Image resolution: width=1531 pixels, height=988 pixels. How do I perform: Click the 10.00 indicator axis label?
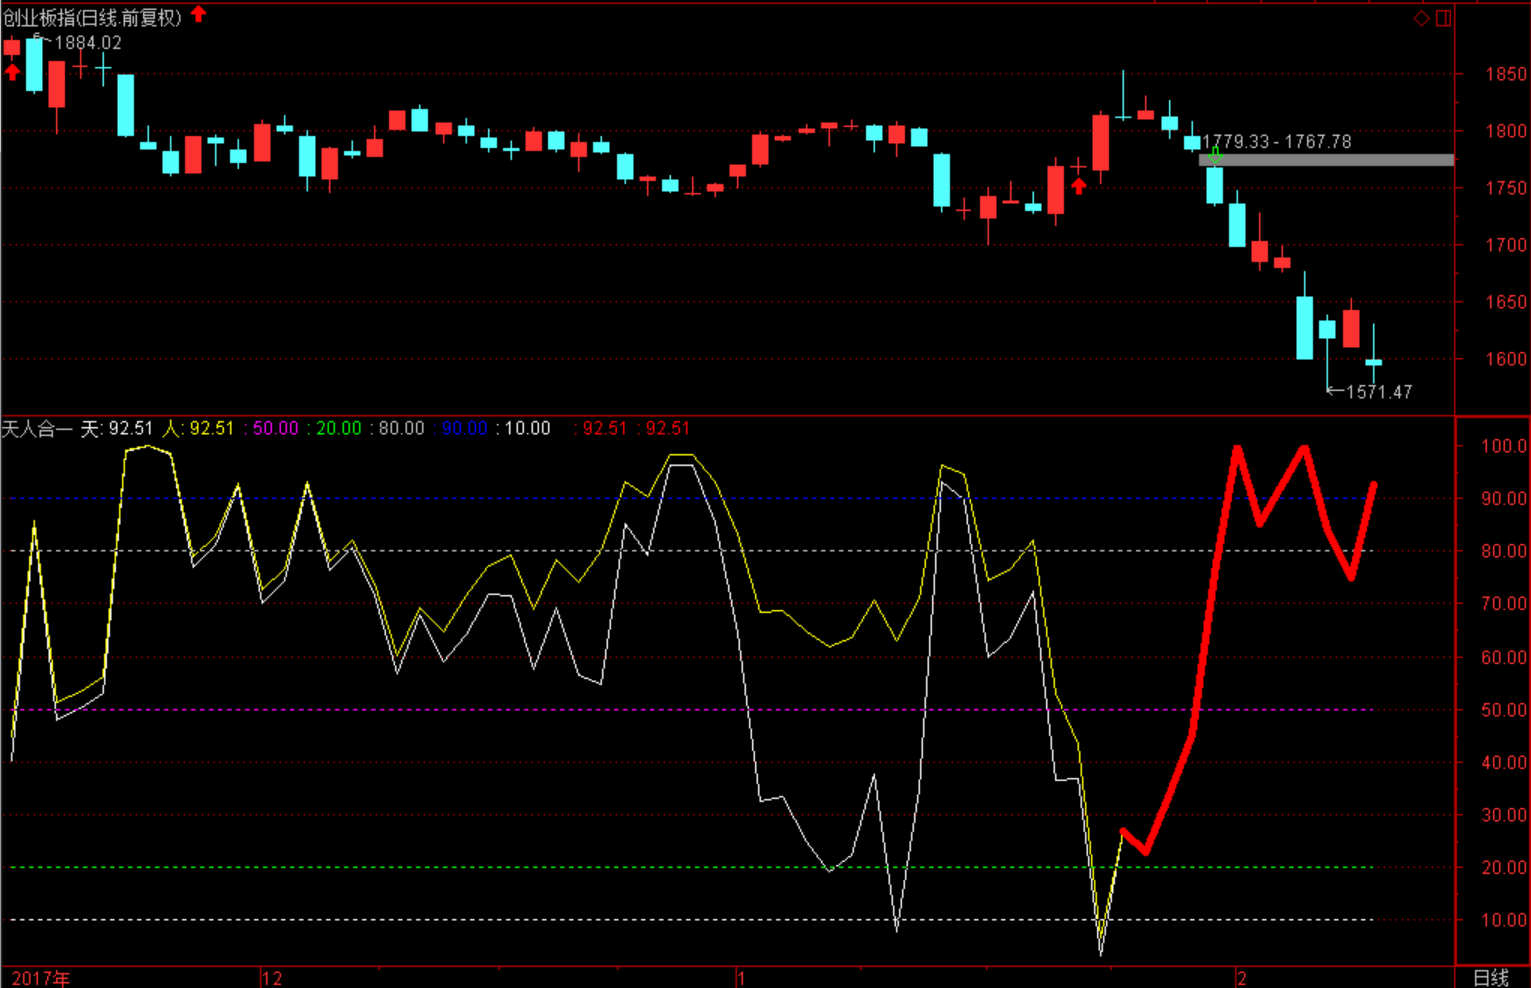click(1504, 920)
